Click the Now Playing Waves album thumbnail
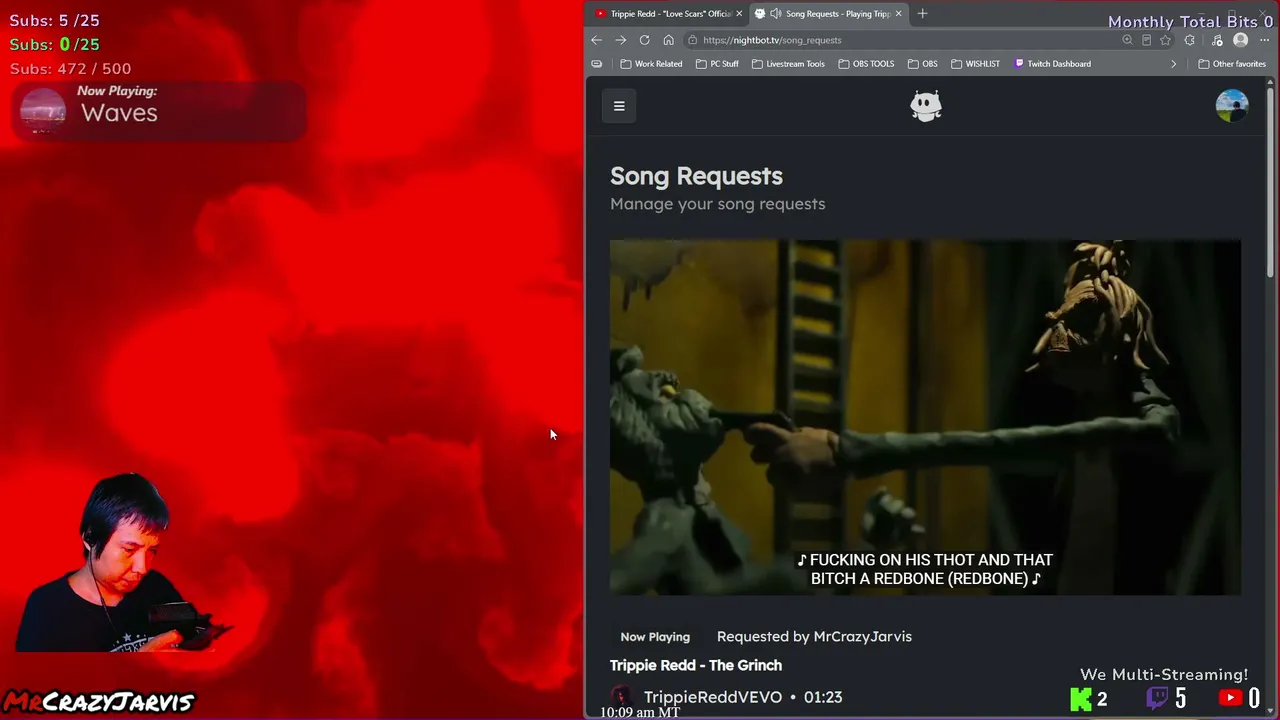The image size is (1280, 720). (43, 110)
